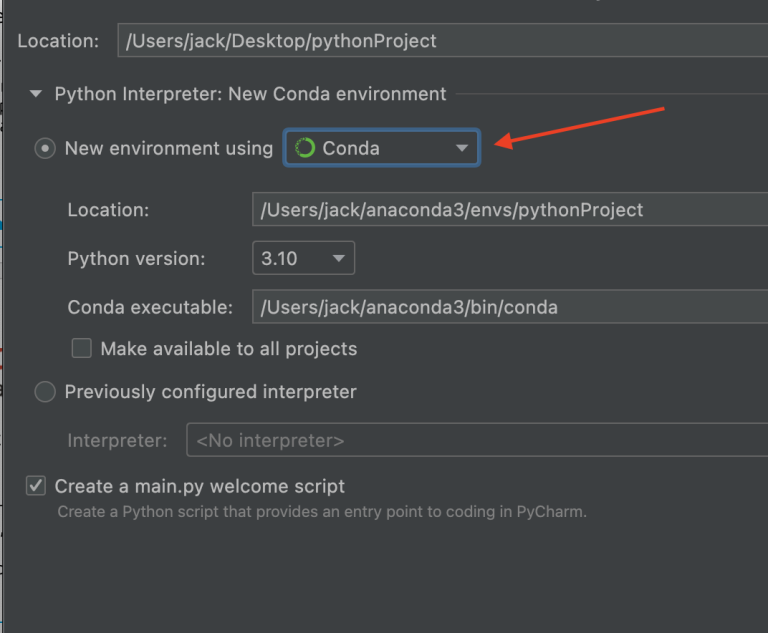Click the green Conda icon in the dropdown
Image resolution: width=768 pixels, height=633 pixels.
pos(305,148)
